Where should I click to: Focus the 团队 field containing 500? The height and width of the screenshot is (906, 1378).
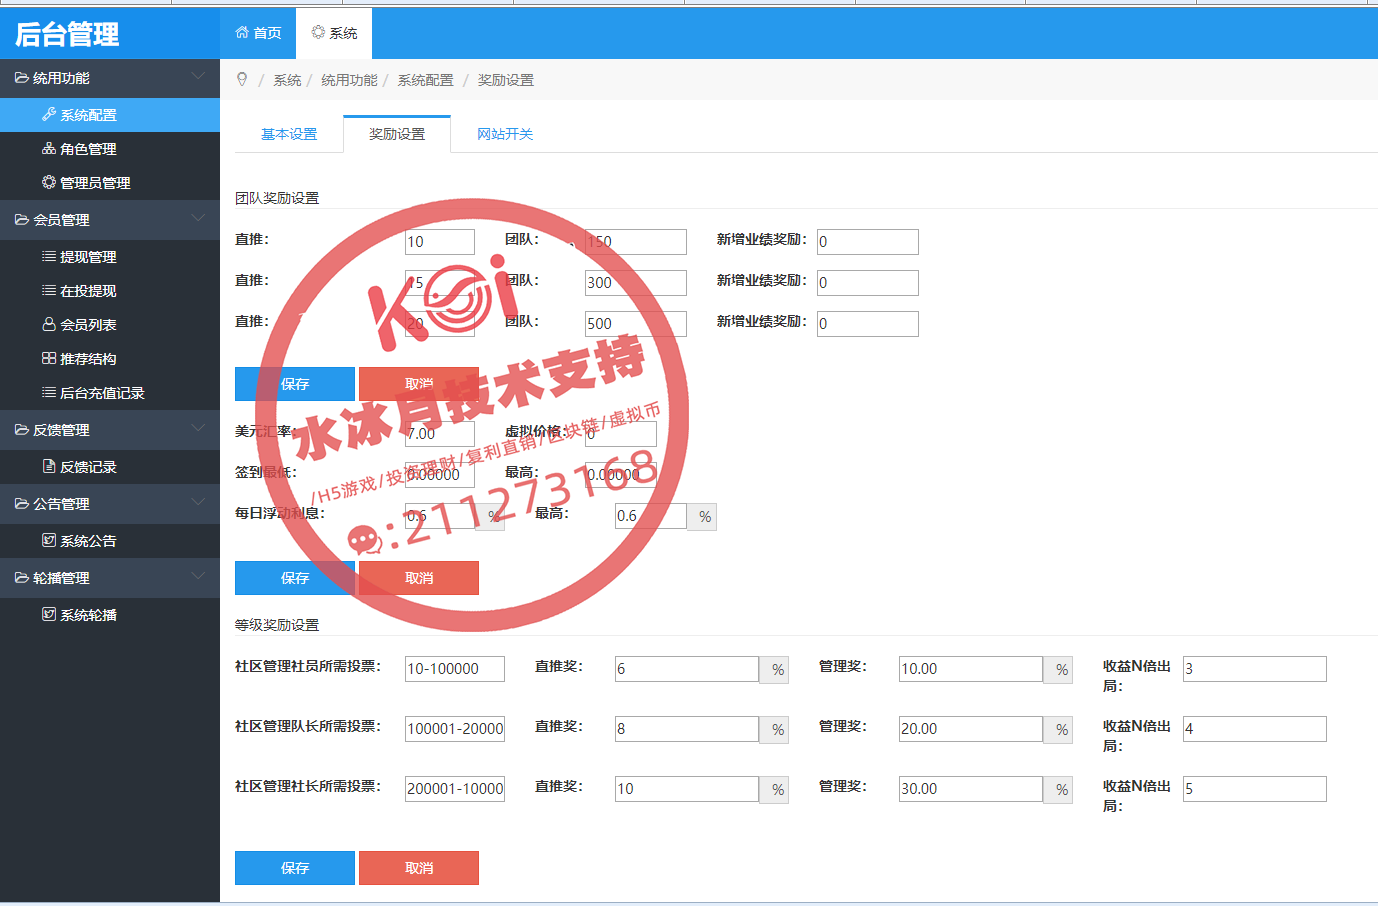[x=636, y=324]
